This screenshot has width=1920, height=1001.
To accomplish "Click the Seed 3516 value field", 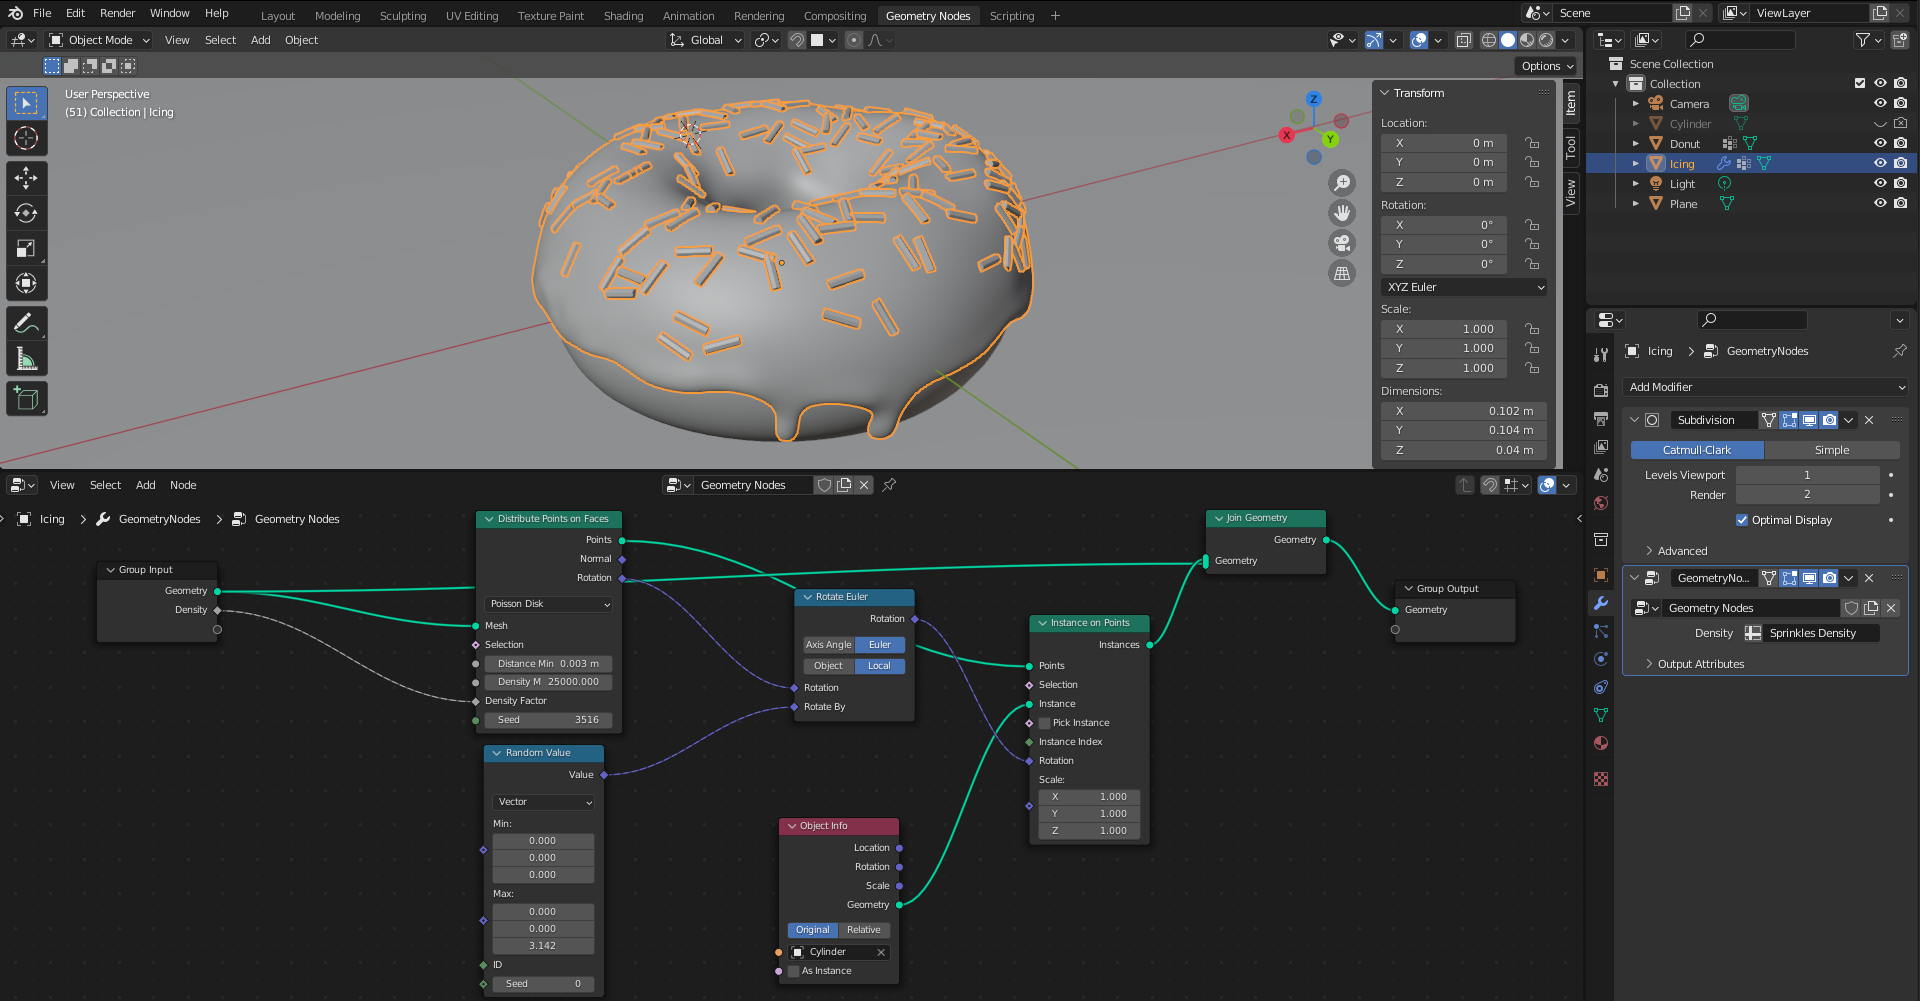I will tap(548, 720).
